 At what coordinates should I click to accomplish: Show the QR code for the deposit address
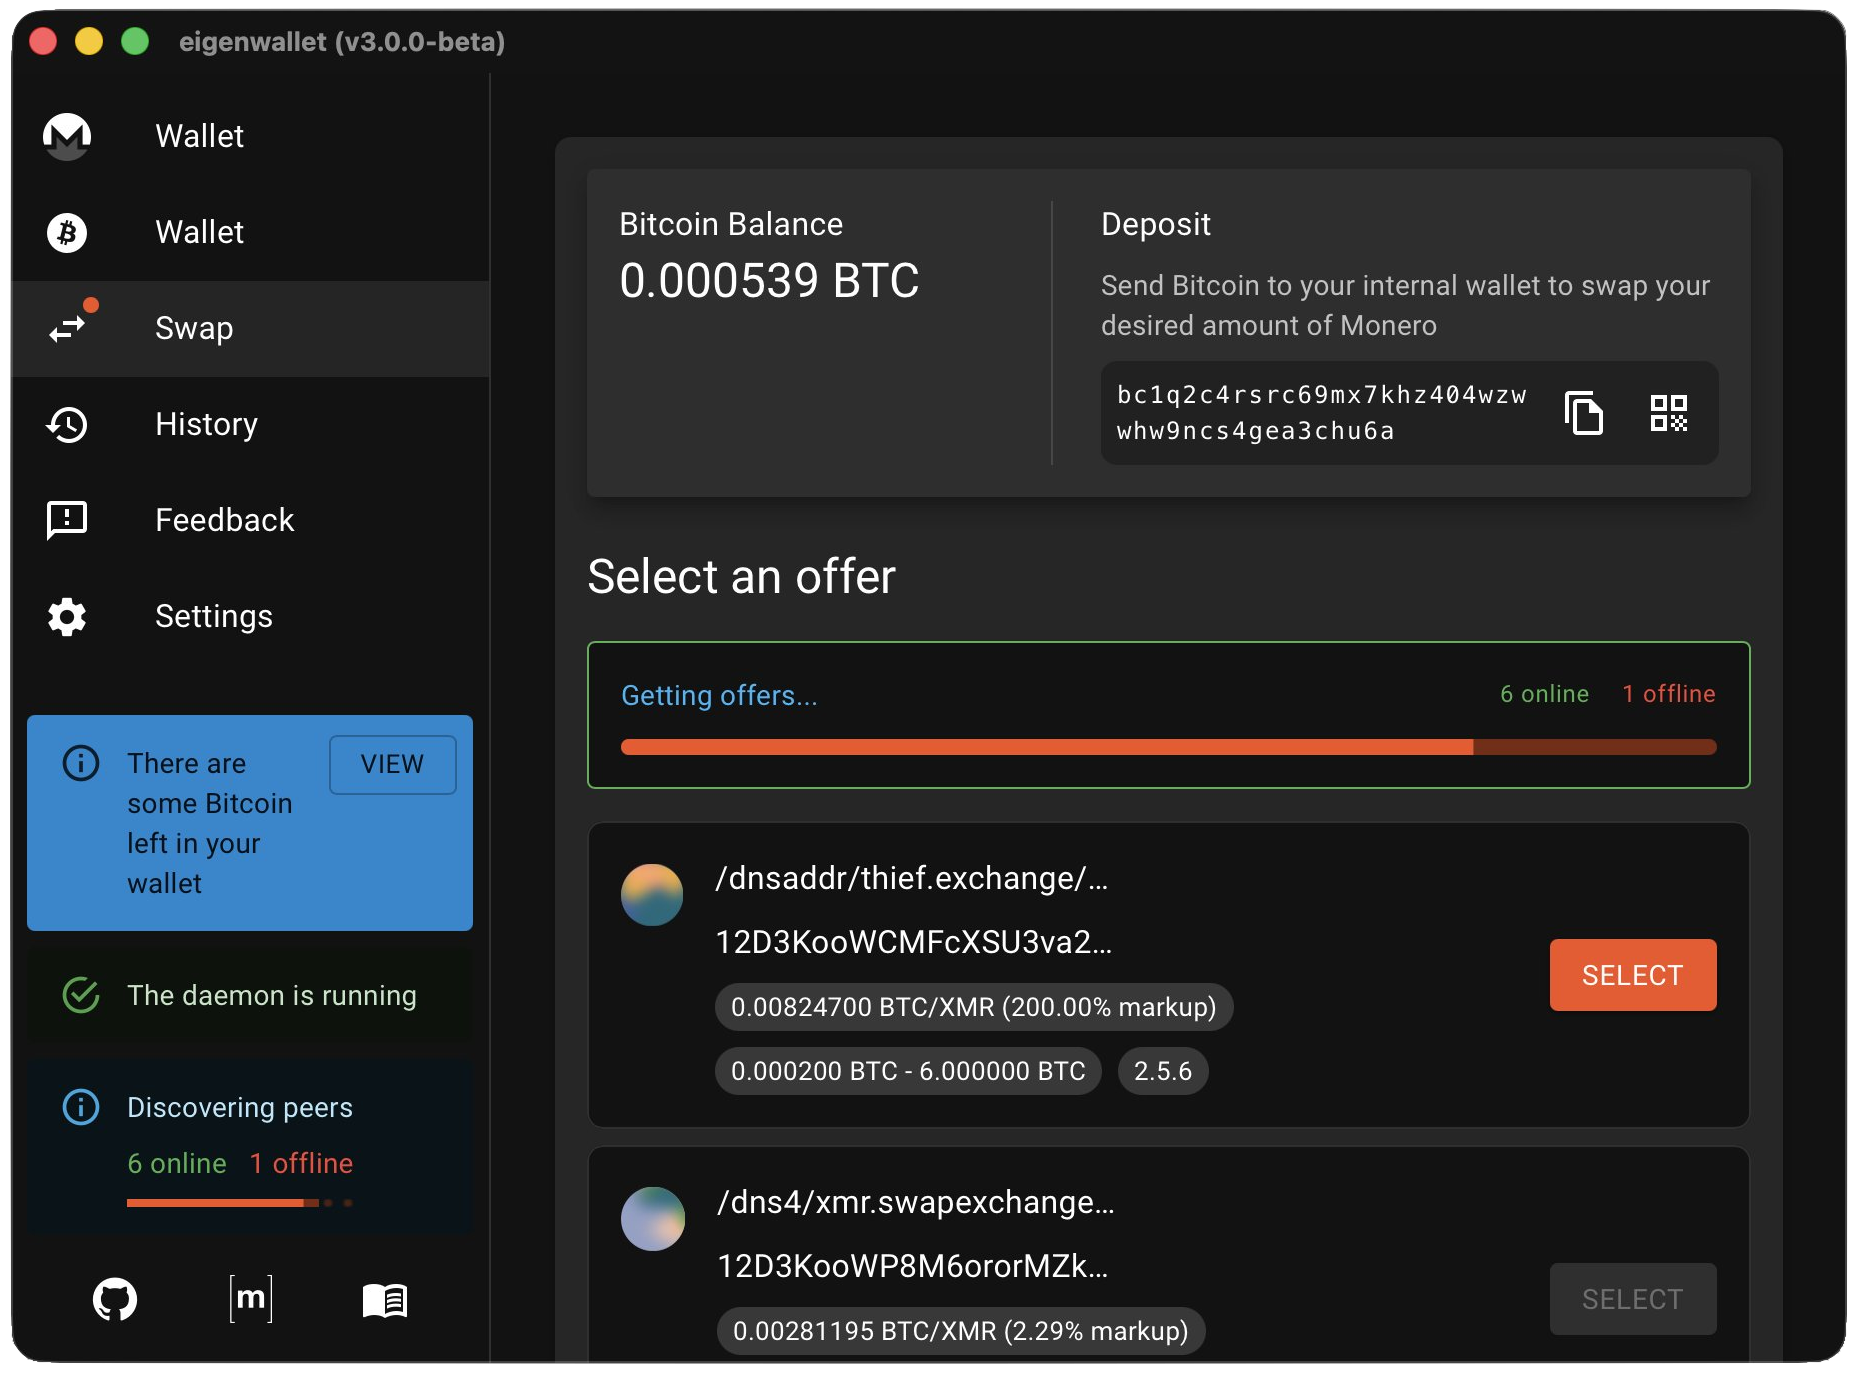[1669, 412]
